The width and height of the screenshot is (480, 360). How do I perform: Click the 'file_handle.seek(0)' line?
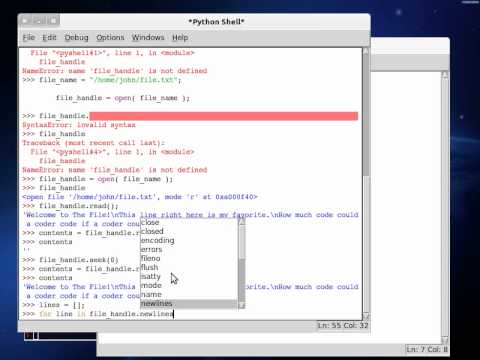click(70, 260)
